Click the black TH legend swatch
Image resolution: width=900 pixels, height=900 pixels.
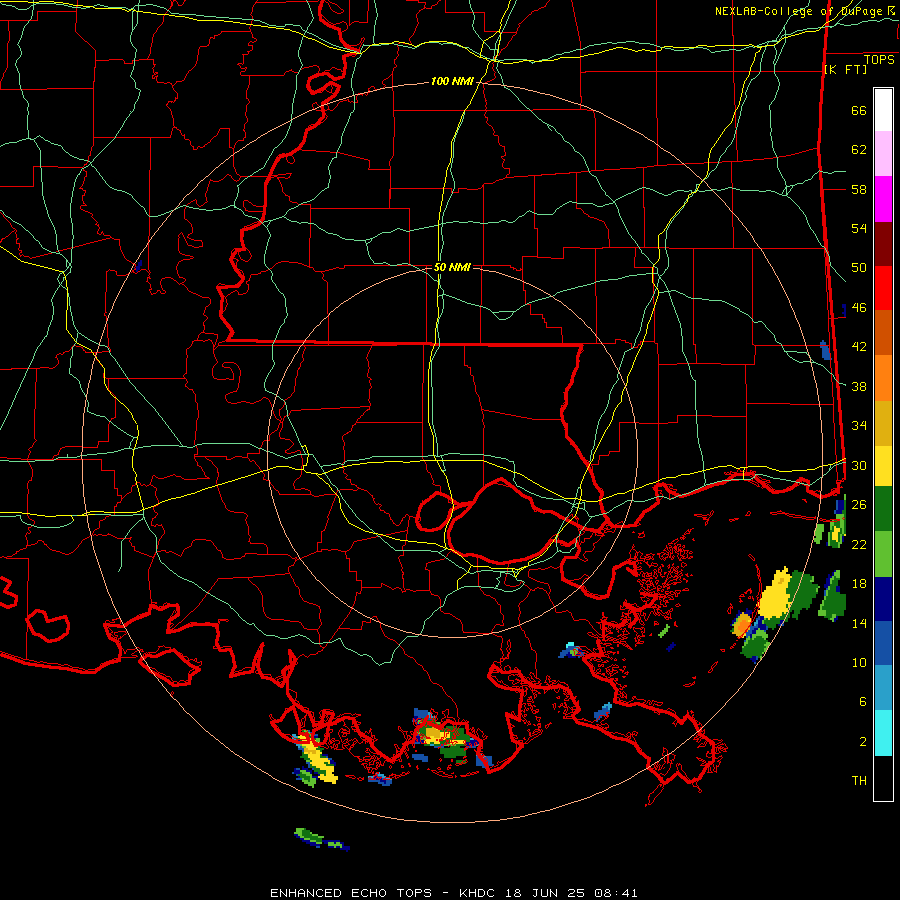click(883, 778)
